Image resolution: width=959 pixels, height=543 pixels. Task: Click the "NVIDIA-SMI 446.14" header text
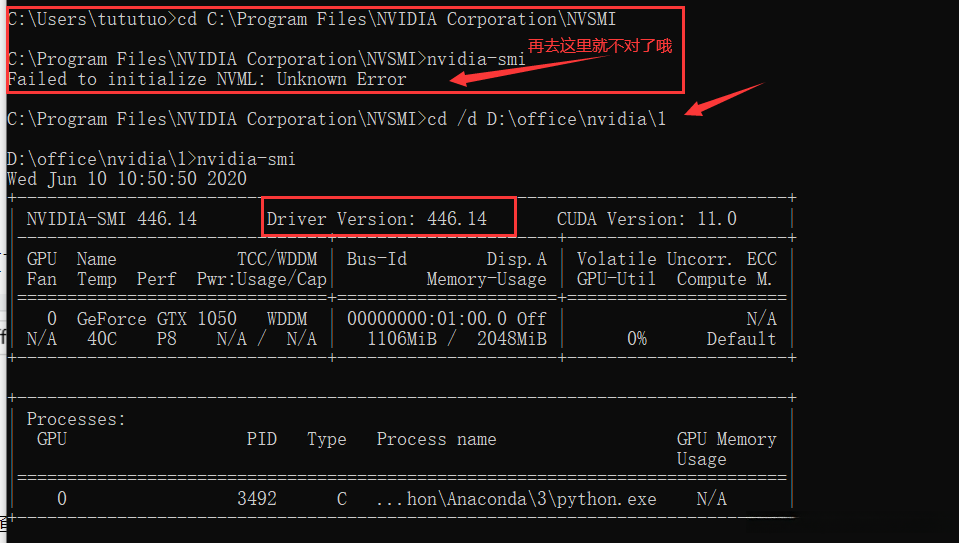pyautogui.click(x=111, y=219)
